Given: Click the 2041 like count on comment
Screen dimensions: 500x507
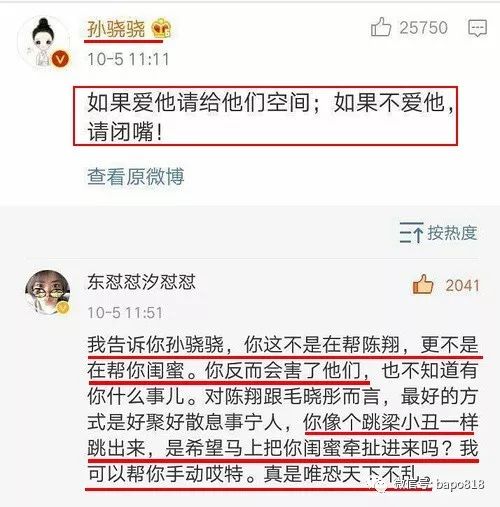Looking at the screenshot, I should click(x=462, y=285).
